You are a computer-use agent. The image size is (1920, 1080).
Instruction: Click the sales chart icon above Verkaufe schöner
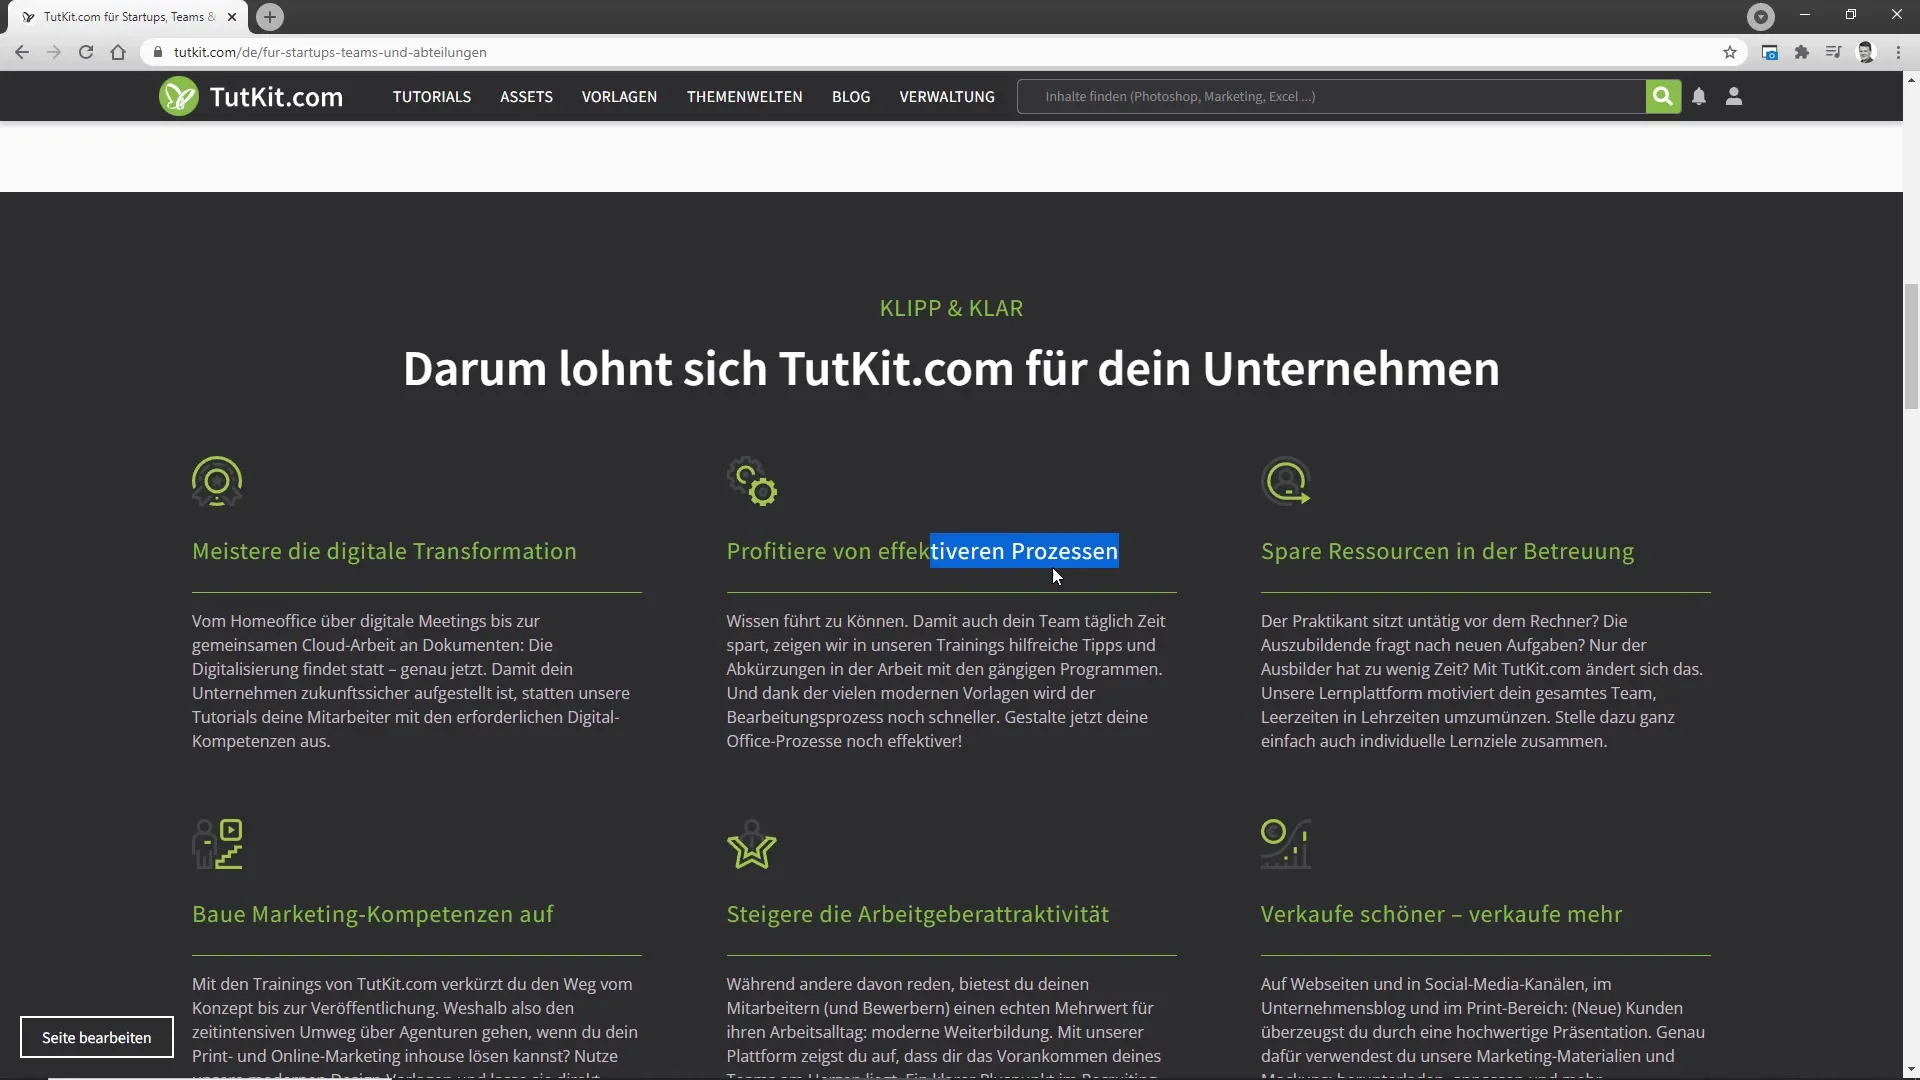(1286, 845)
